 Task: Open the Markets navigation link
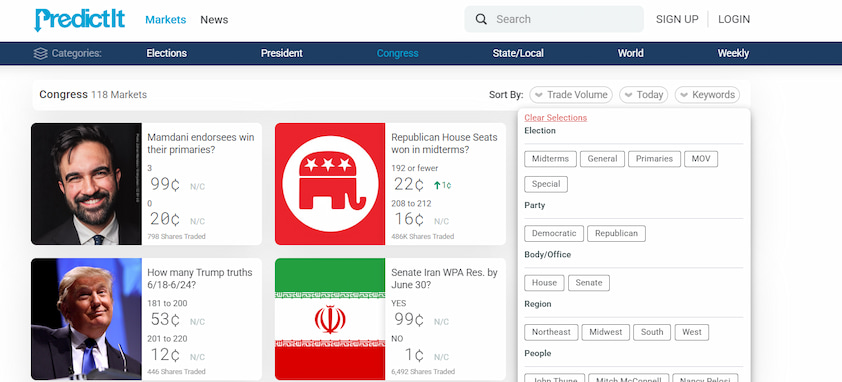(x=165, y=20)
